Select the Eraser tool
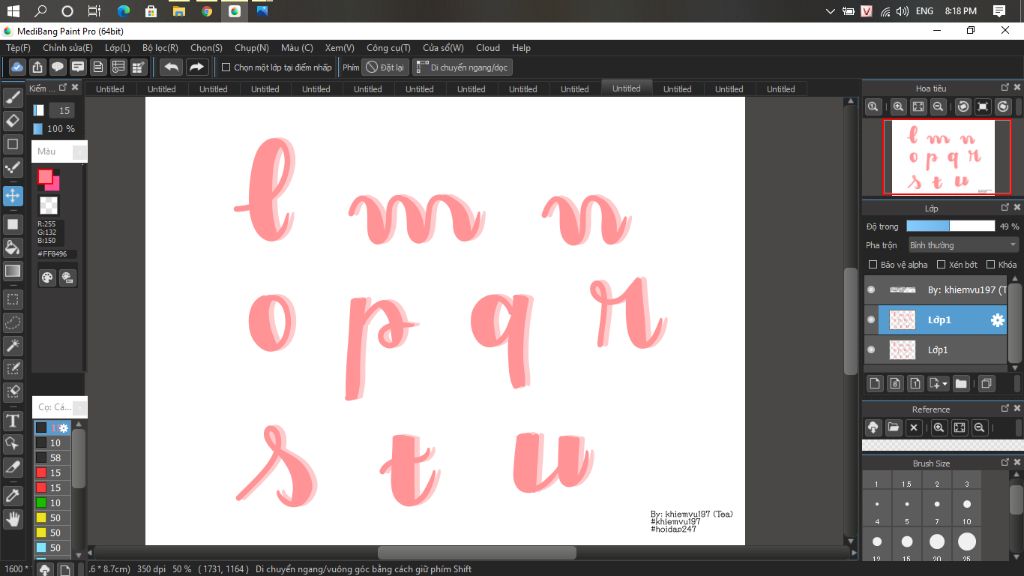Image resolution: width=1024 pixels, height=576 pixels. point(13,121)
